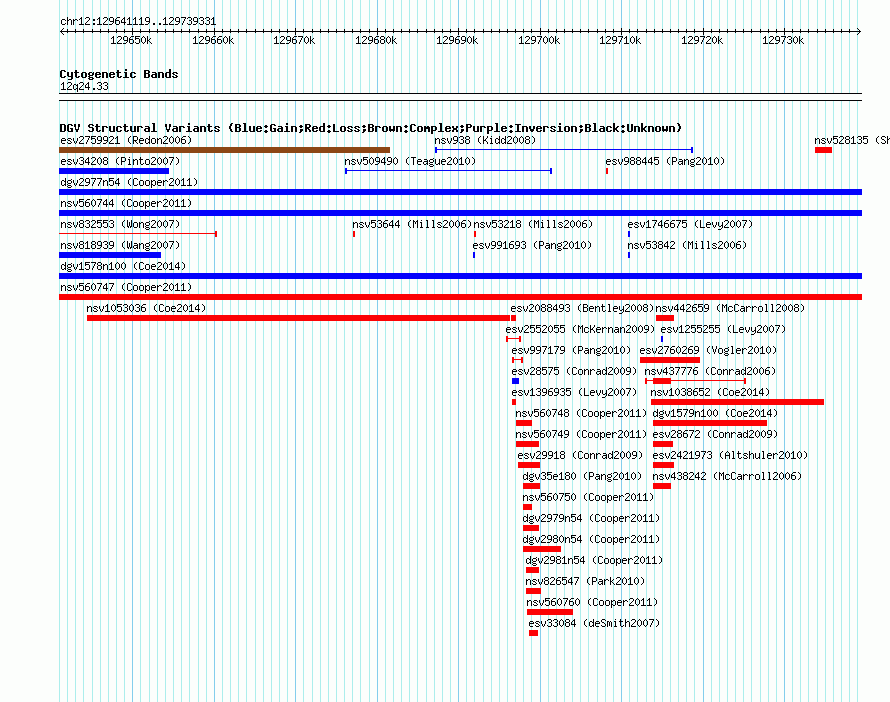
Task: Click the red nsv560760 loss bar
Action: [x=549, y=612]
